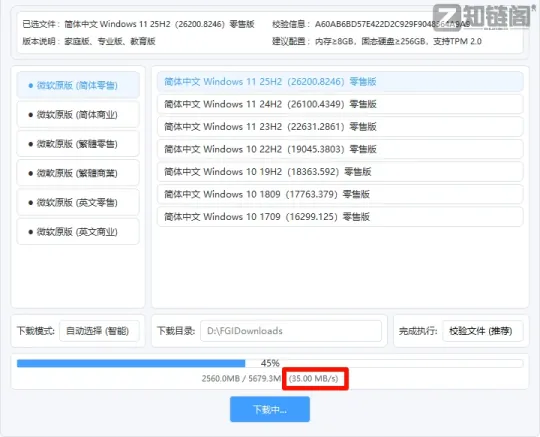540x437 pixels.
Task: Click the 35.00 MB/s speed text
Action: pos(314,378)
